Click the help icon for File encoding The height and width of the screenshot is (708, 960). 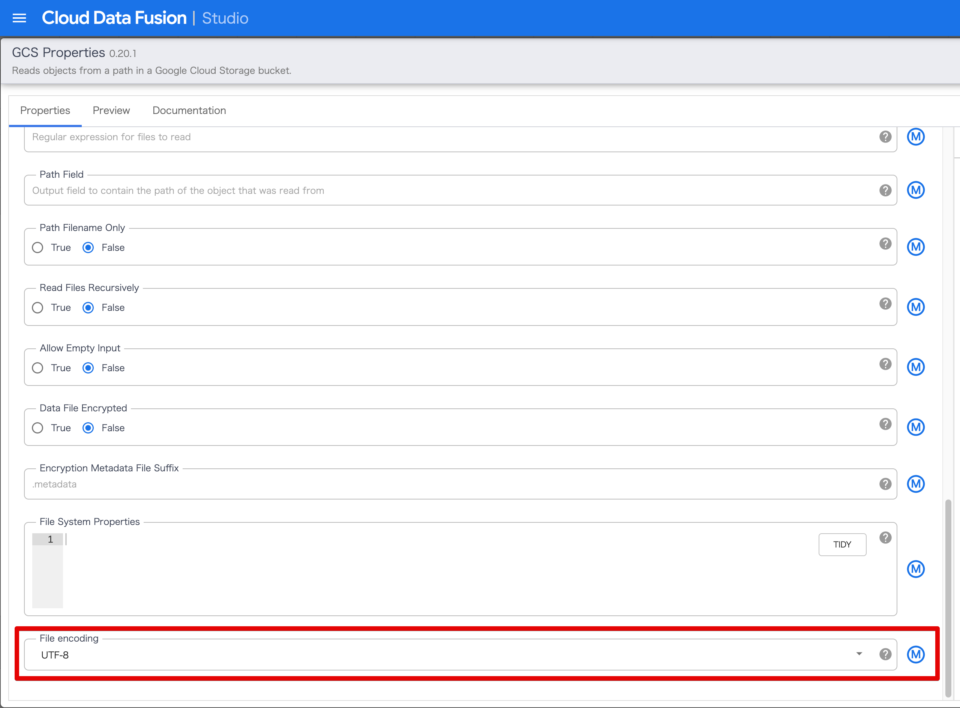point(884,653)
